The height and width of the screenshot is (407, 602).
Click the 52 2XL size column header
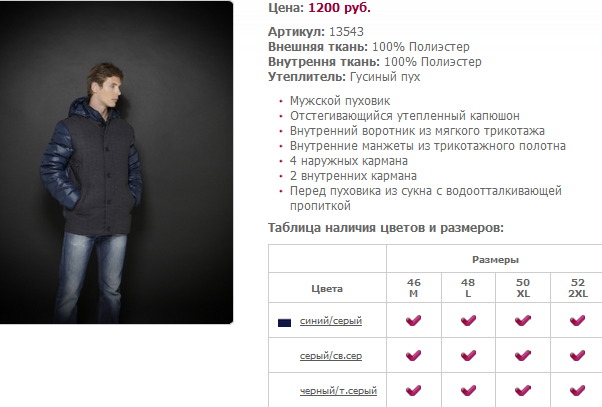tap(576, 289)
